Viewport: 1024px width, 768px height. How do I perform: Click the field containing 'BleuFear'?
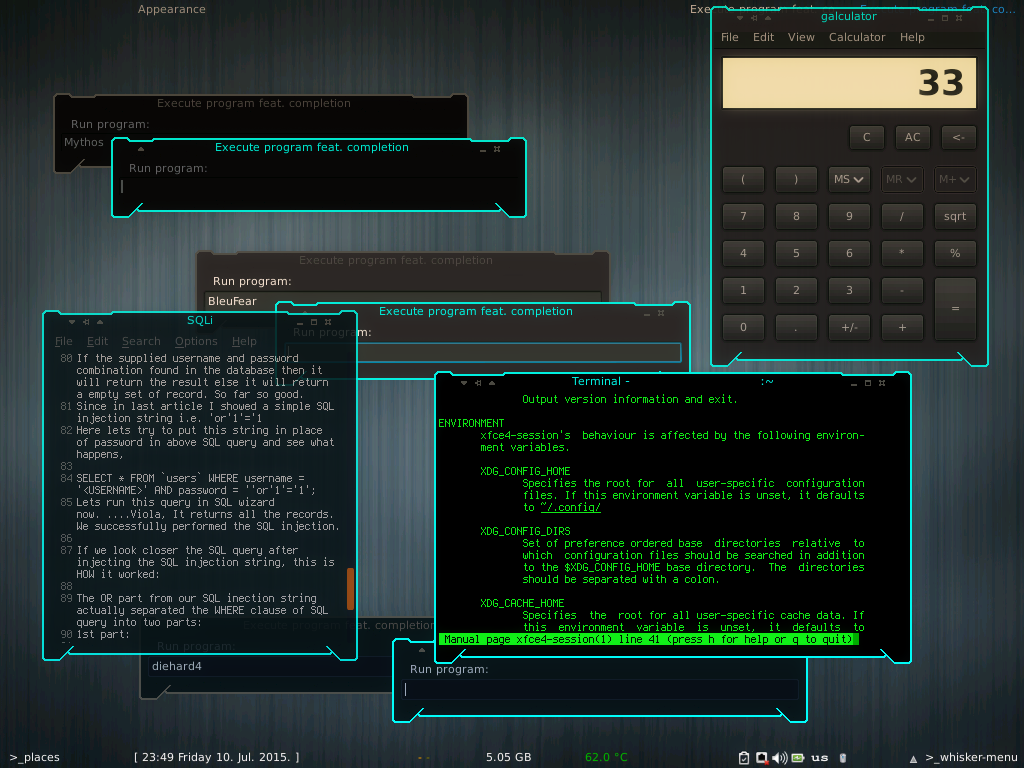coord(403,300)
